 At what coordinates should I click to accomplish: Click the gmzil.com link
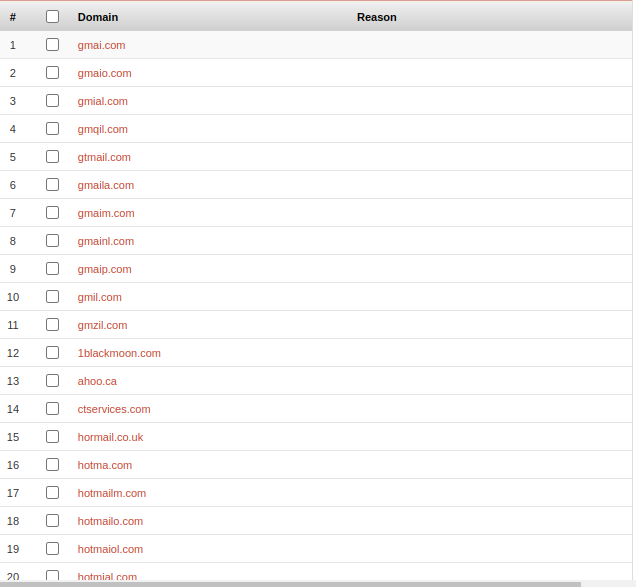[x=102, y=325]
